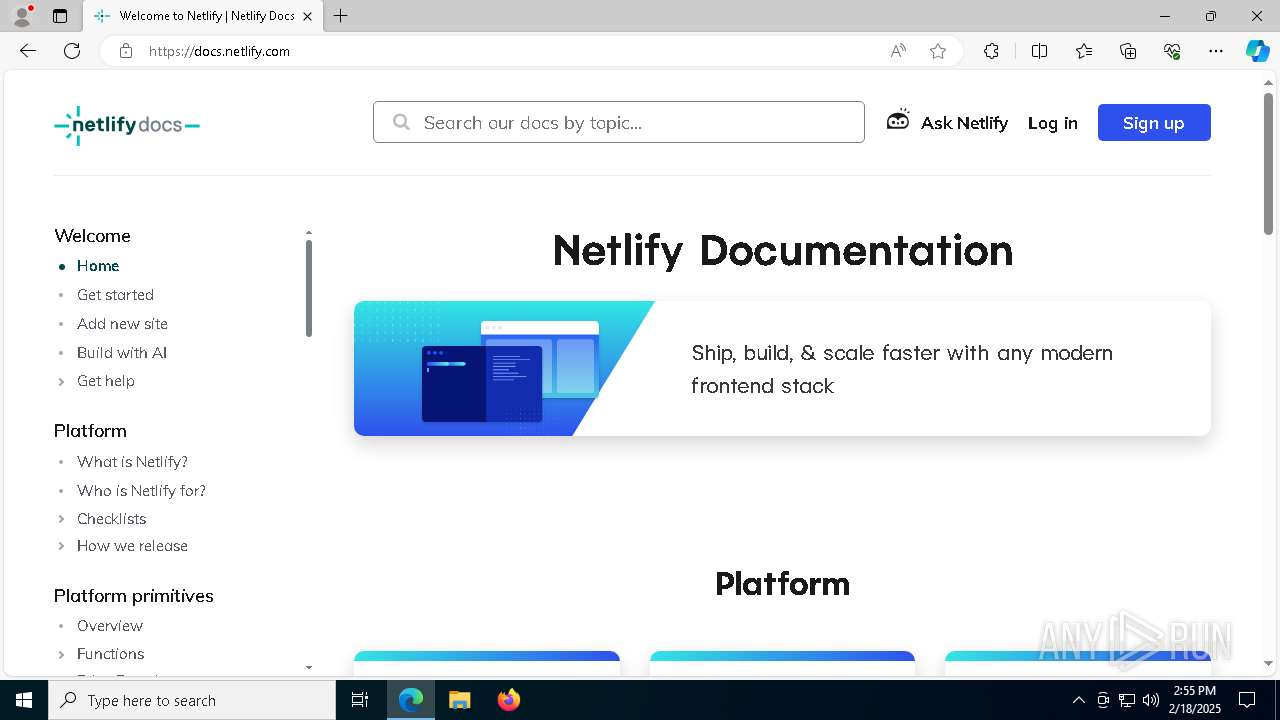
Task: Click the browser profile avatar icon
Action: [22, 16]
